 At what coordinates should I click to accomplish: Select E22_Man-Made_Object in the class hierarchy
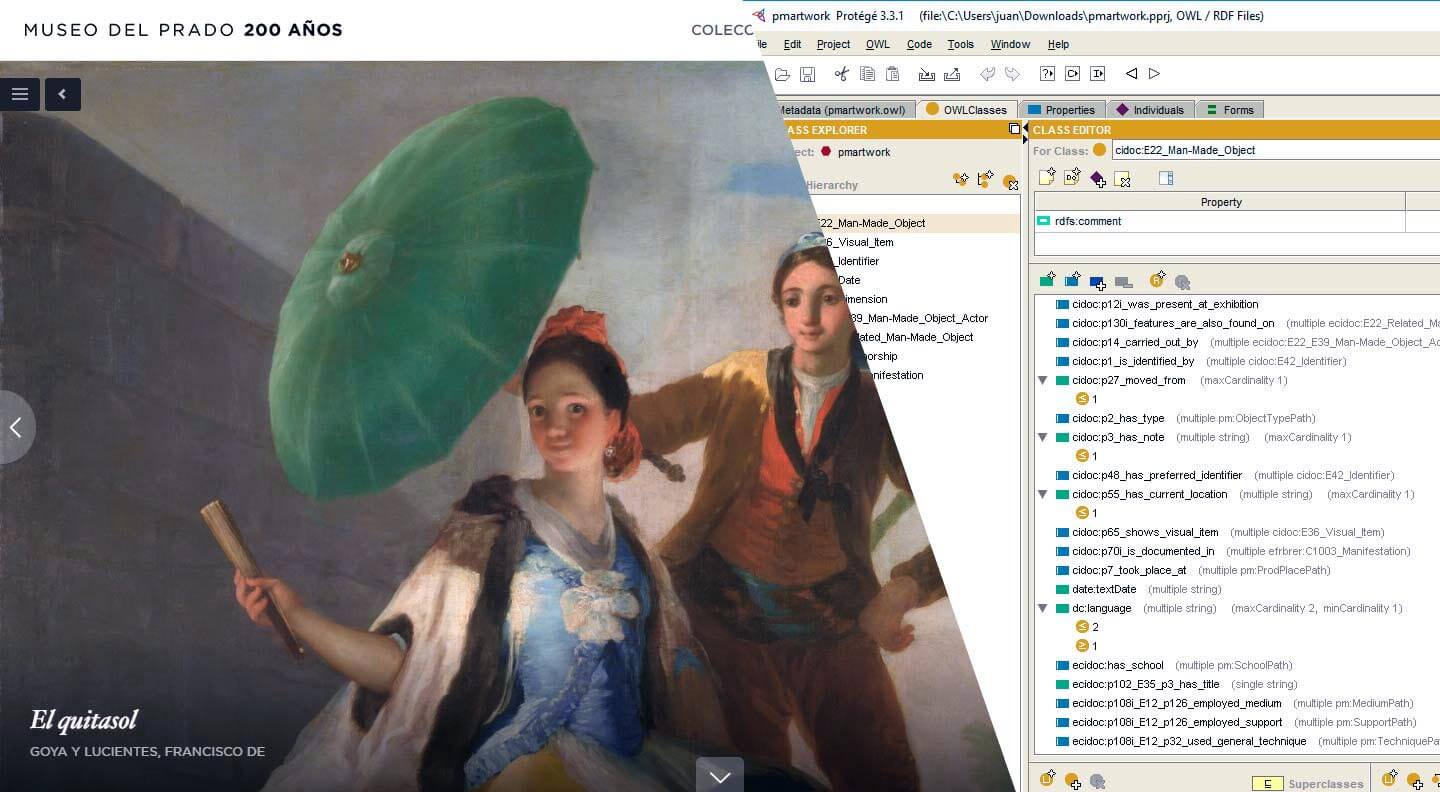tap(872, 223)
